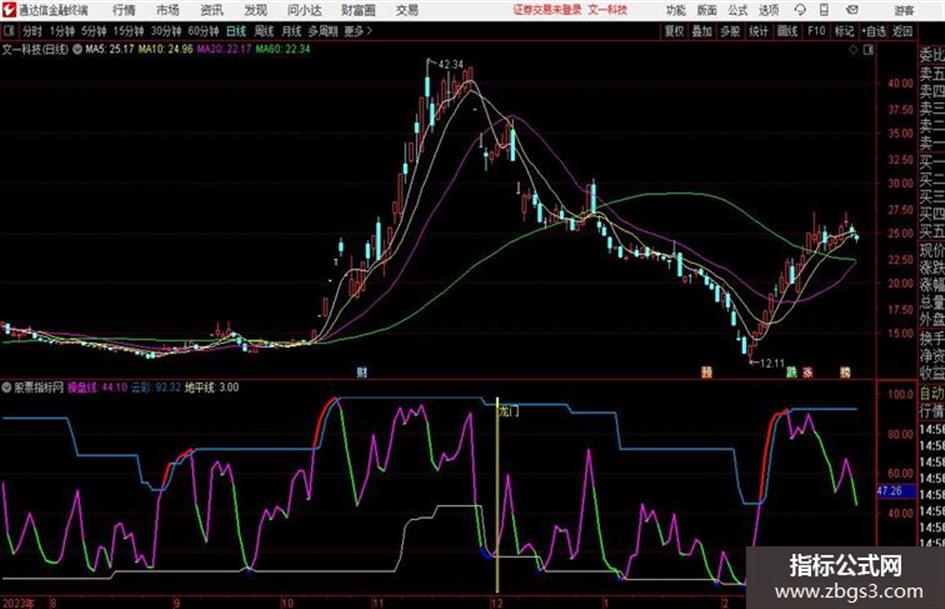Image resolution: width=945 pixels, height=609 pixels.
Task: Click the 返回 back button
Action: 902,31
